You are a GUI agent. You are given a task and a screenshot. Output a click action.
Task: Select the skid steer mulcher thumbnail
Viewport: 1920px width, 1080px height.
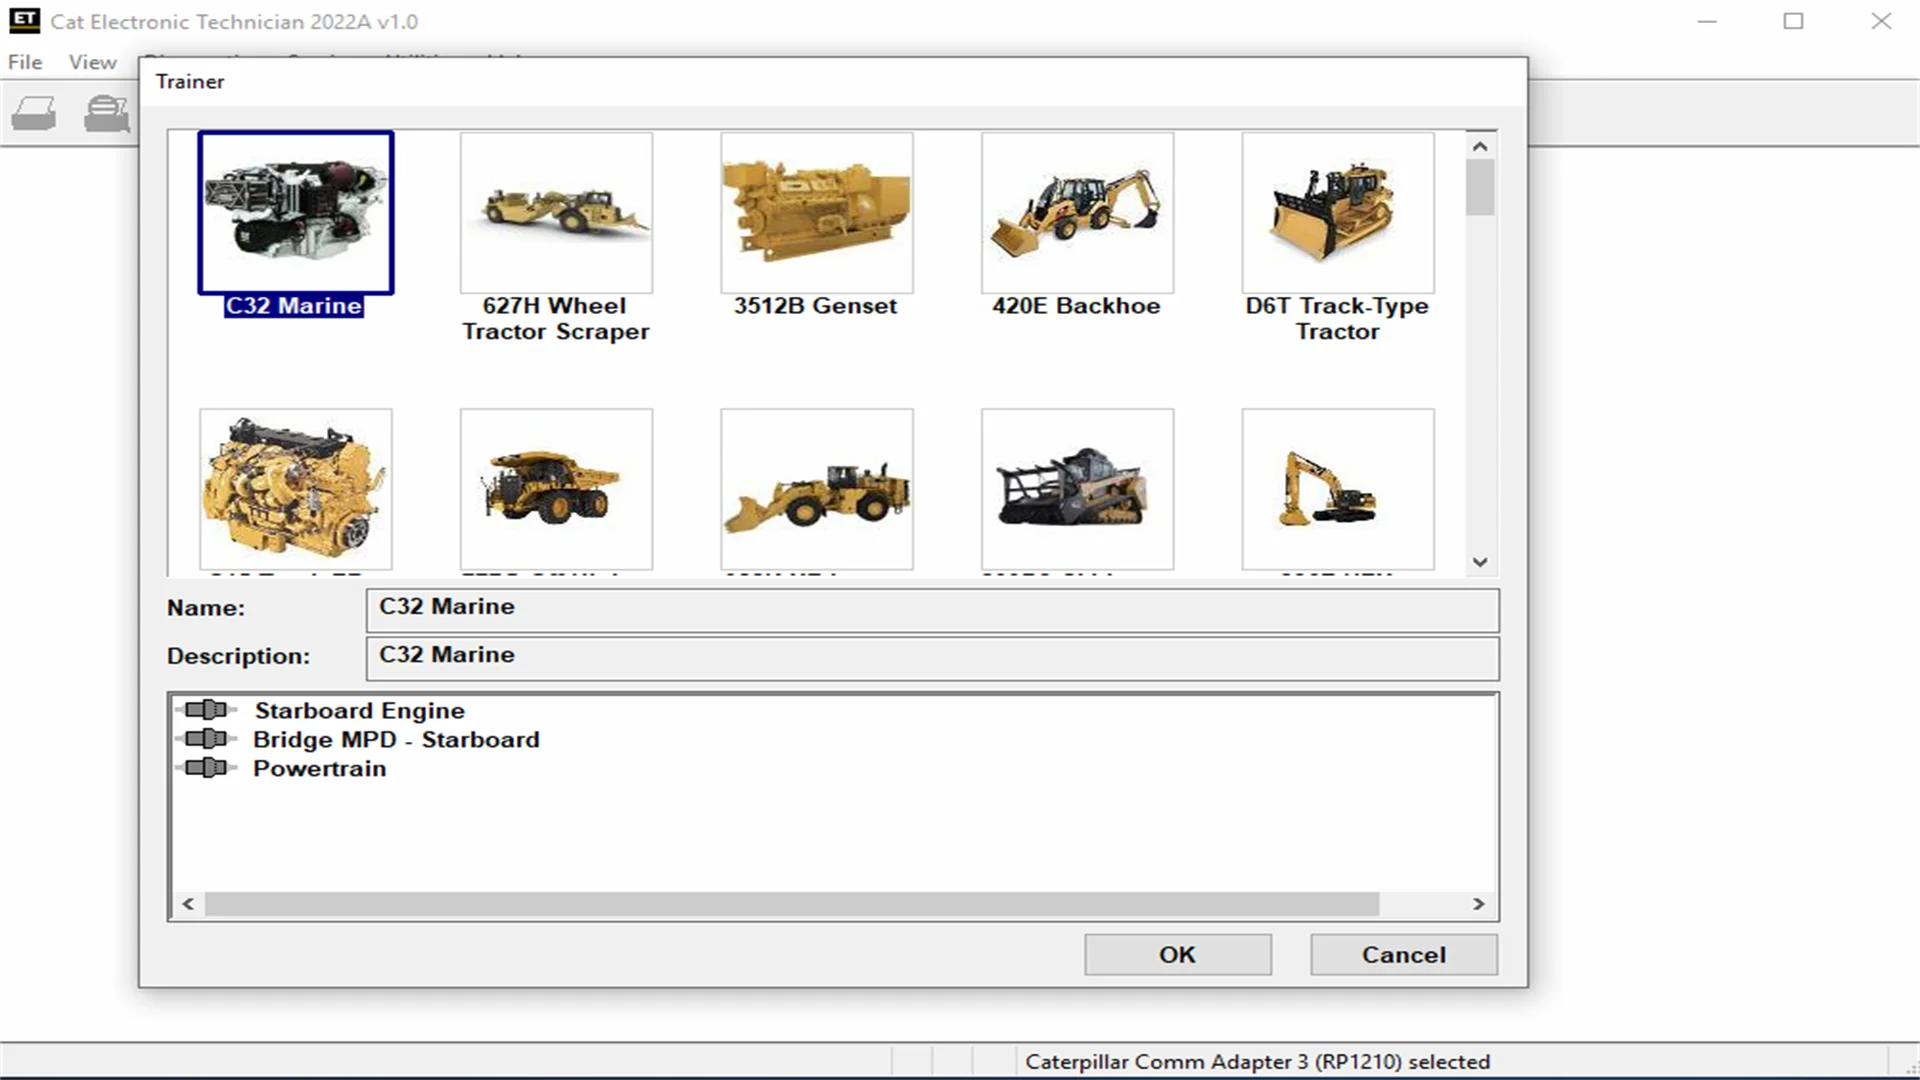[x=1077, y=489]
